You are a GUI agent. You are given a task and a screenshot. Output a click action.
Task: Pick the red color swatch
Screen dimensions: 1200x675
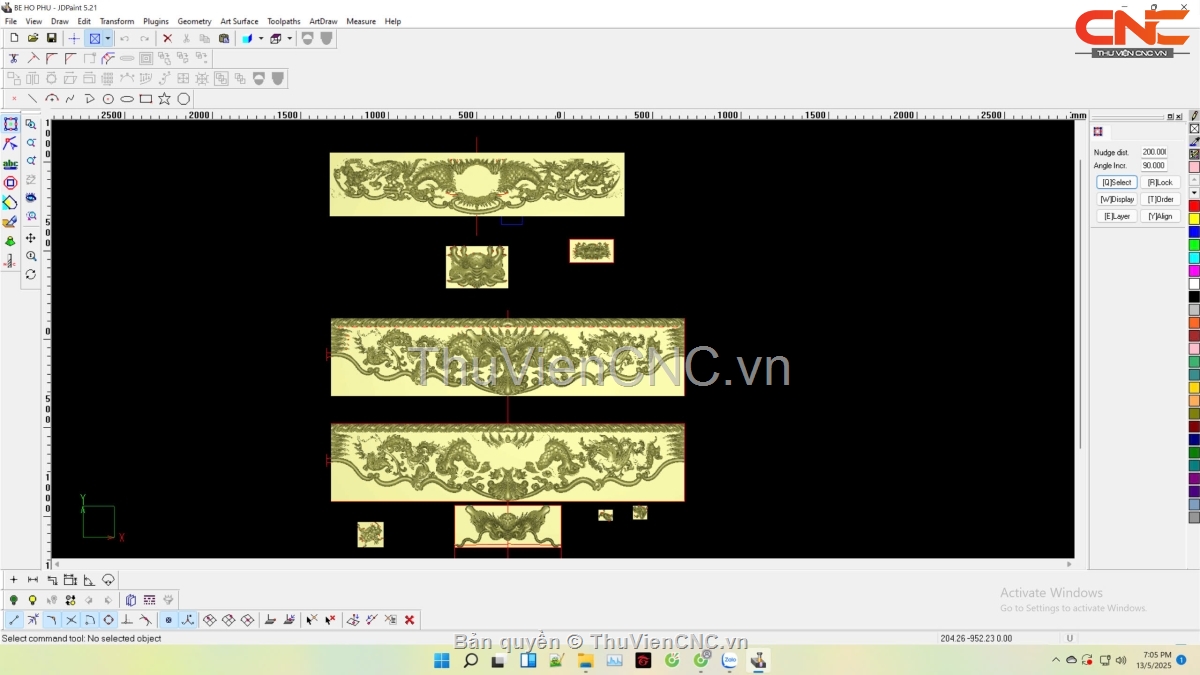[x=1194, y=206]
